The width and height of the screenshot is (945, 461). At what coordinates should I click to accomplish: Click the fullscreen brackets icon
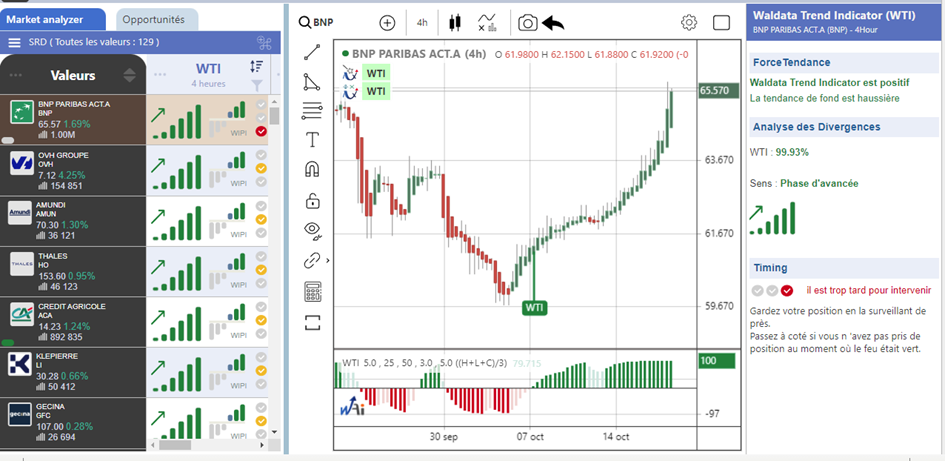click(312, 322)
